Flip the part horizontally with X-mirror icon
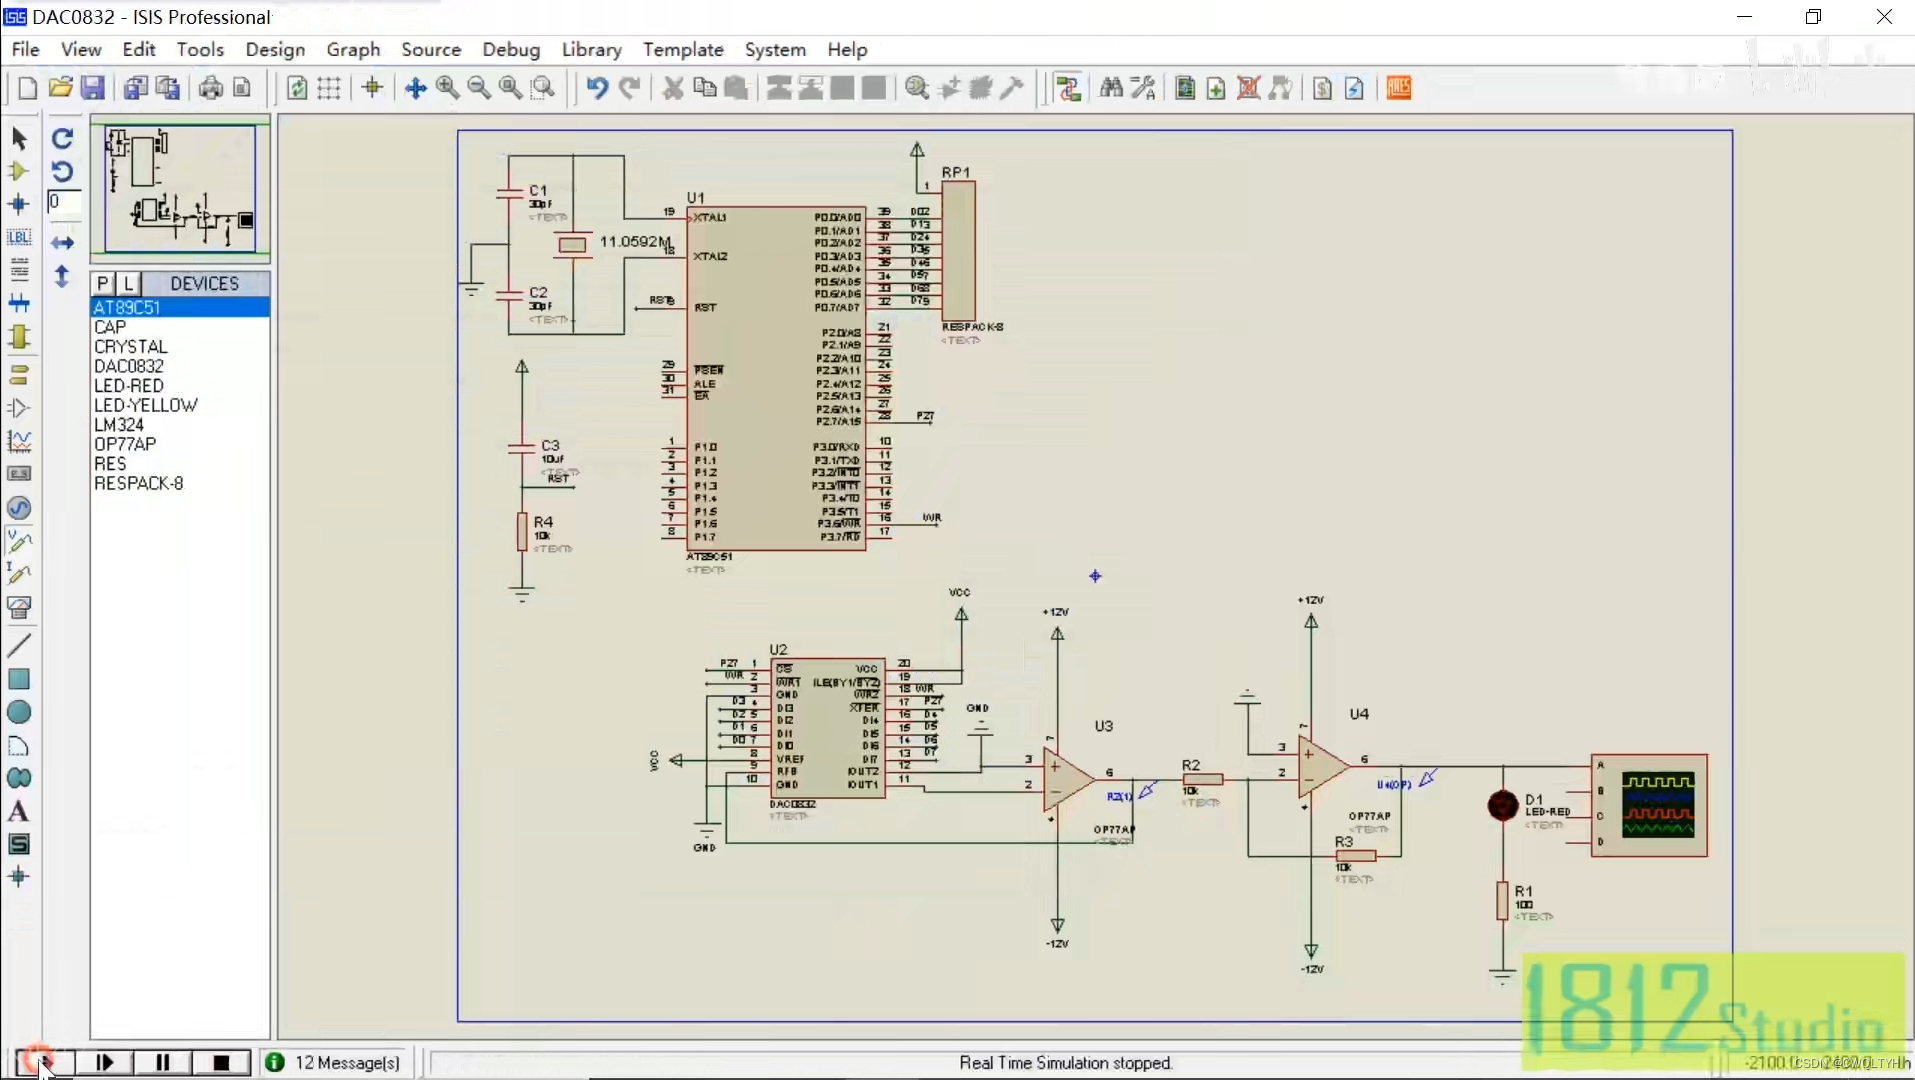The height and width of the screenshot is (1080, 1915). pyautogui.click(x=62, y=243)
